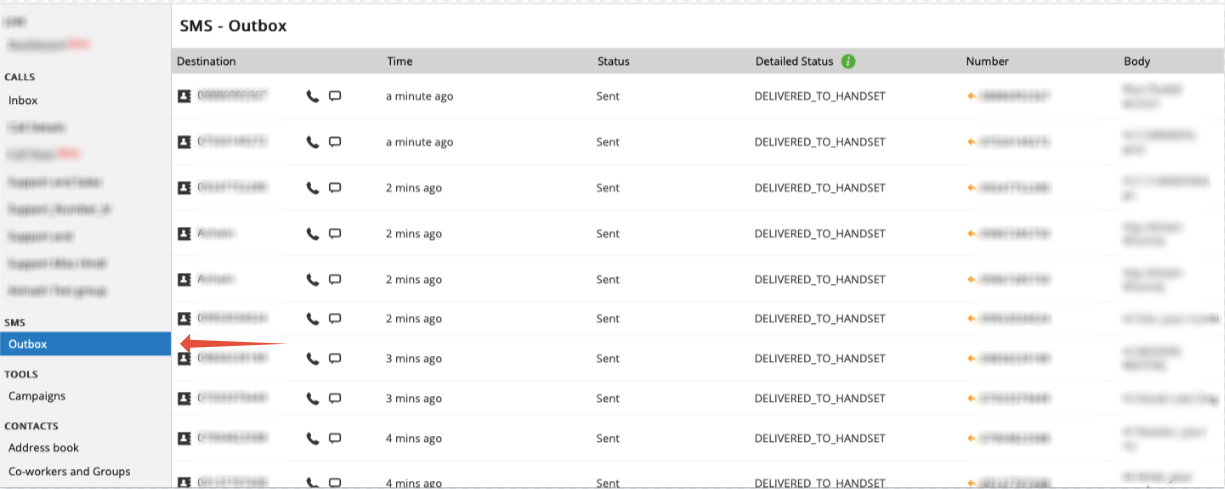Viewport: 1225px width, 489px height.
Task: Click the message icon in the third '2 mins ago' row
Action: point(335,280)
